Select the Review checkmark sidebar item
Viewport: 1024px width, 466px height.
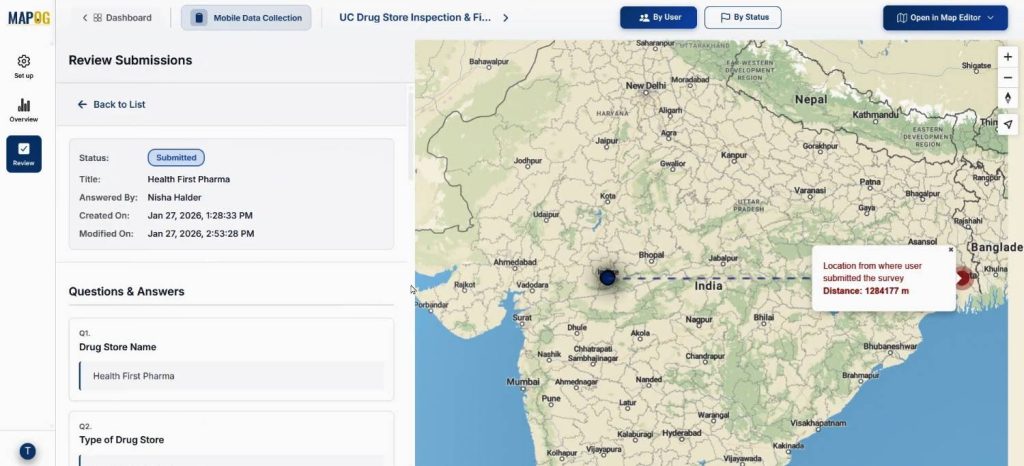point(24,154)
